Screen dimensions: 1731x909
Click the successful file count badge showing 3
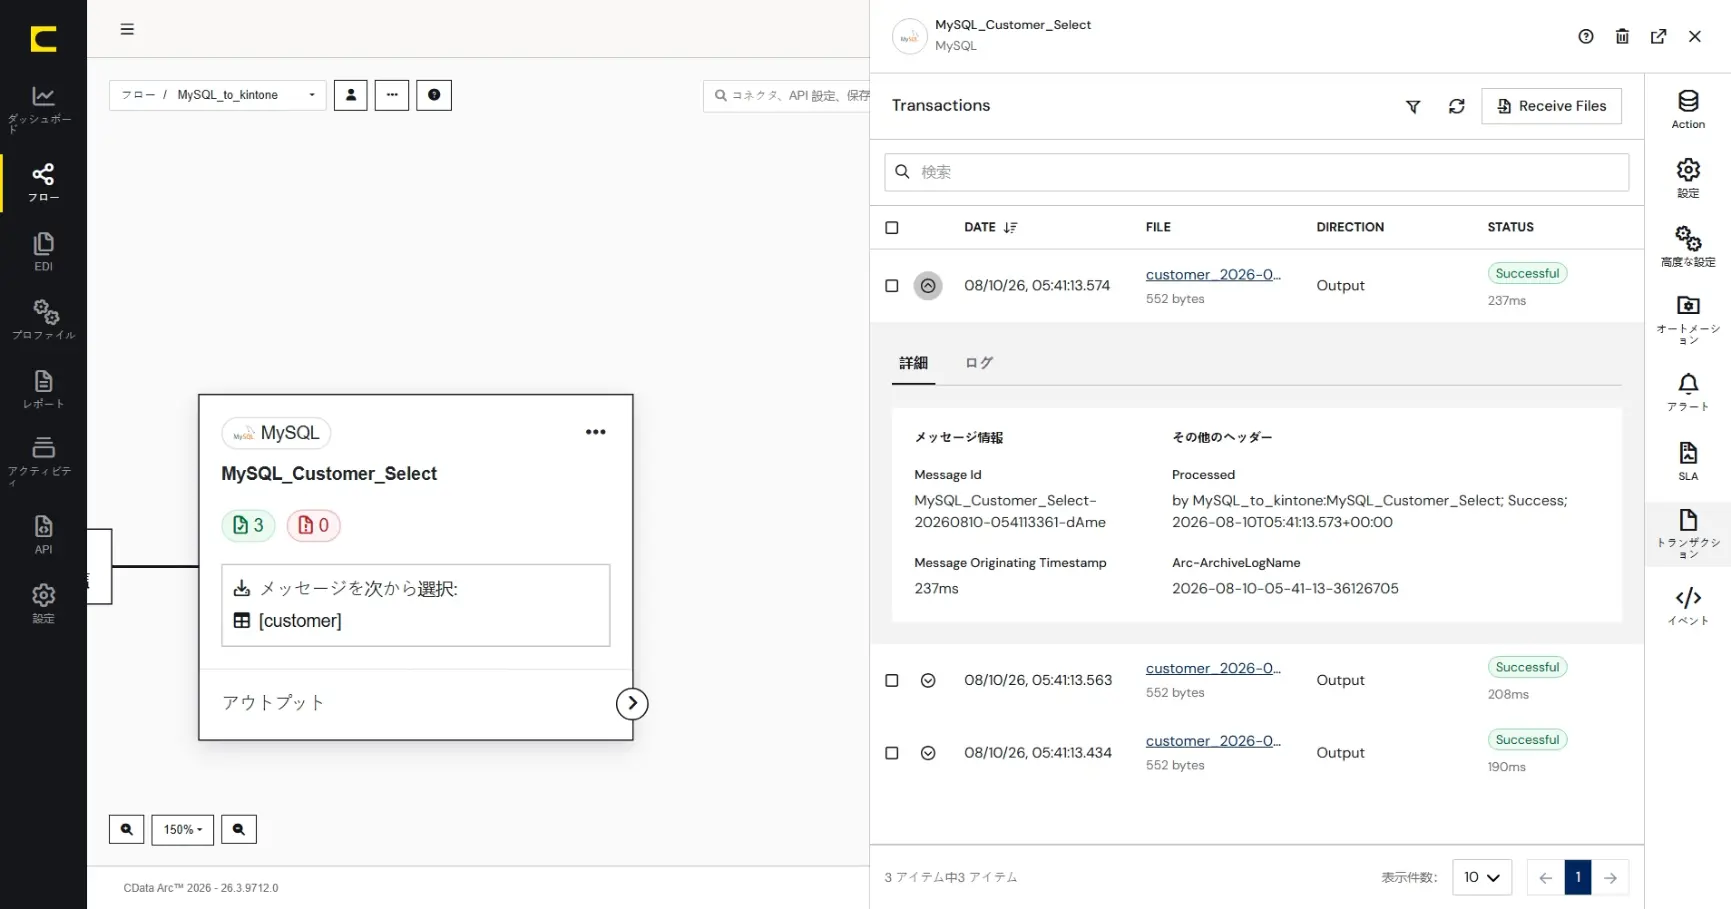pos(248,525)
